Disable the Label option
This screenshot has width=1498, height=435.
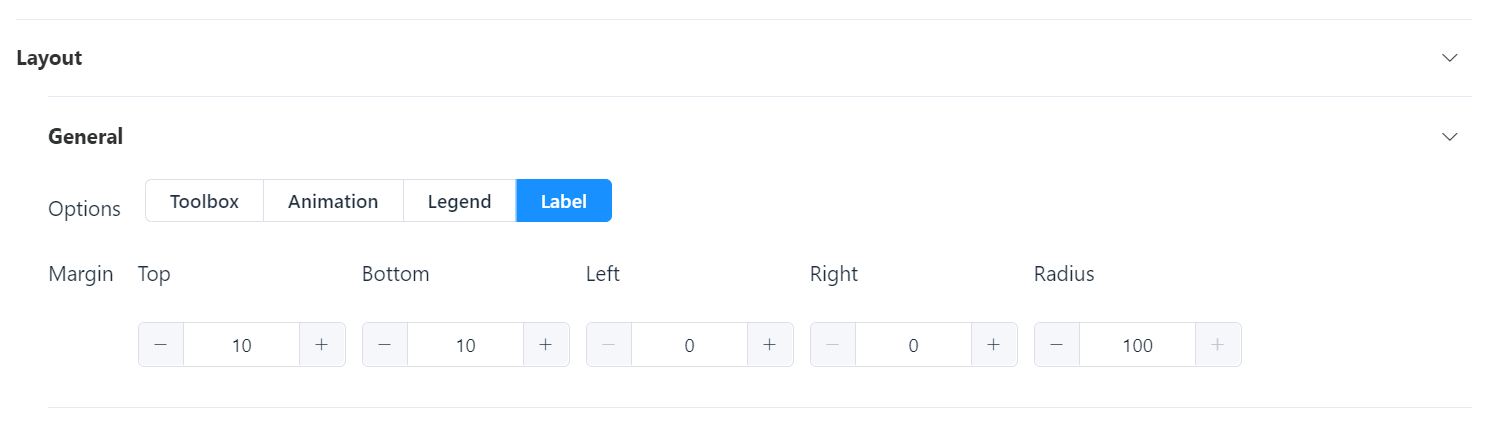click(563, 201)
